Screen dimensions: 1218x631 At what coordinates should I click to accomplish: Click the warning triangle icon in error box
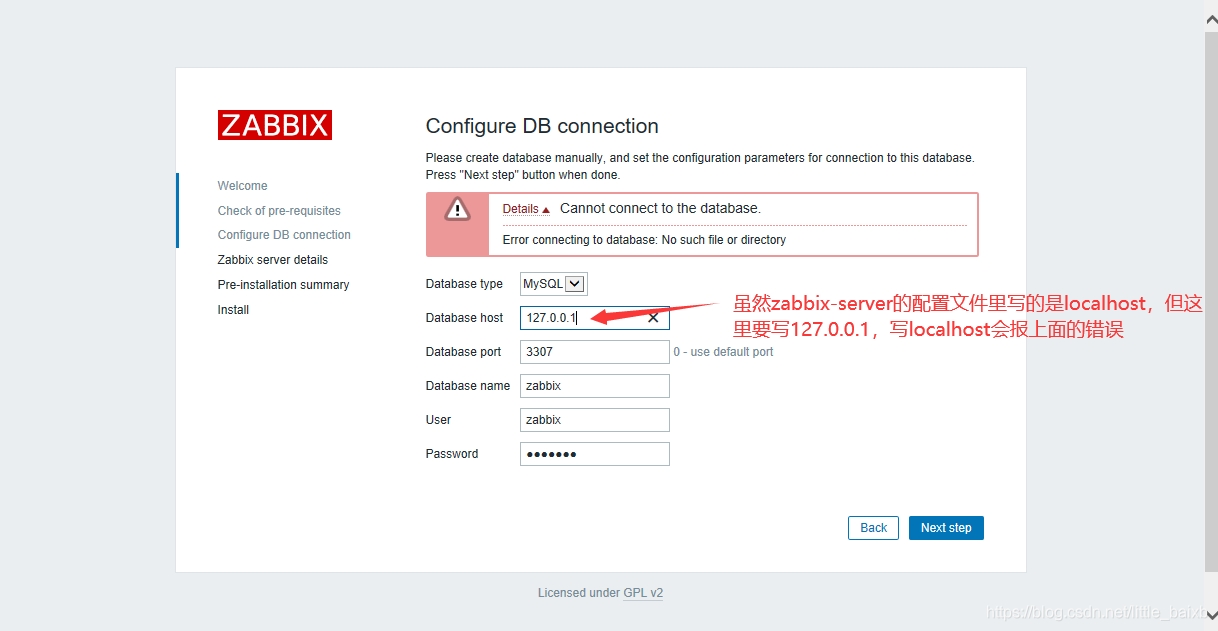pyautogui.click(x=457, y=209)
